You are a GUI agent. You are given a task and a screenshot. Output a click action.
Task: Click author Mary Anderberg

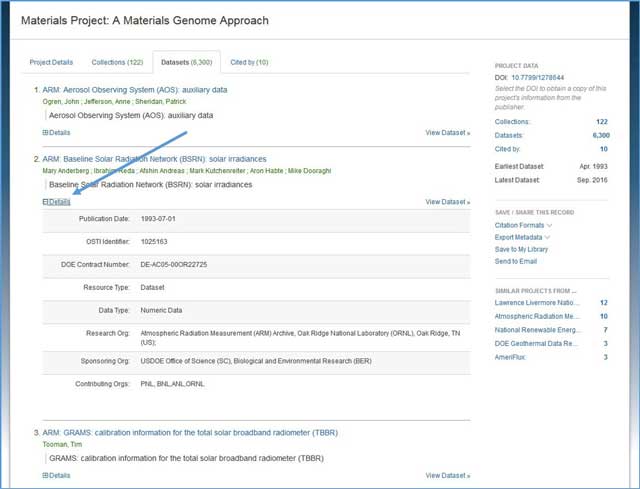click(65, 171)
